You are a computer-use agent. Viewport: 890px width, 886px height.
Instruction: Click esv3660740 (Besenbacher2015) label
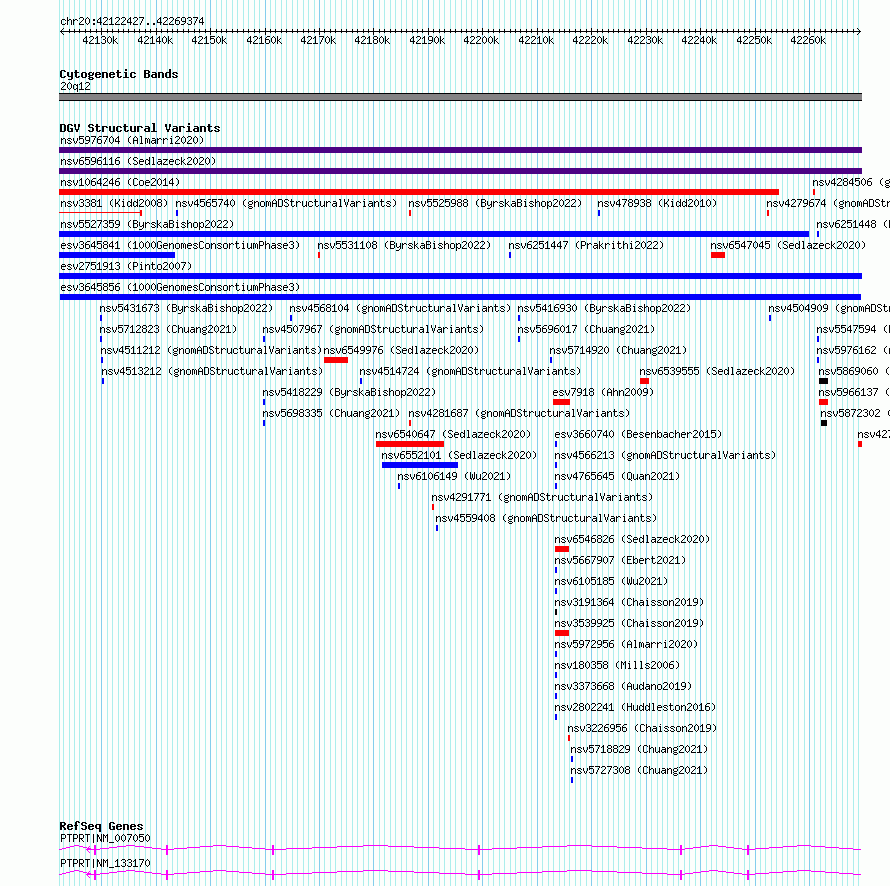pos(638,434)
